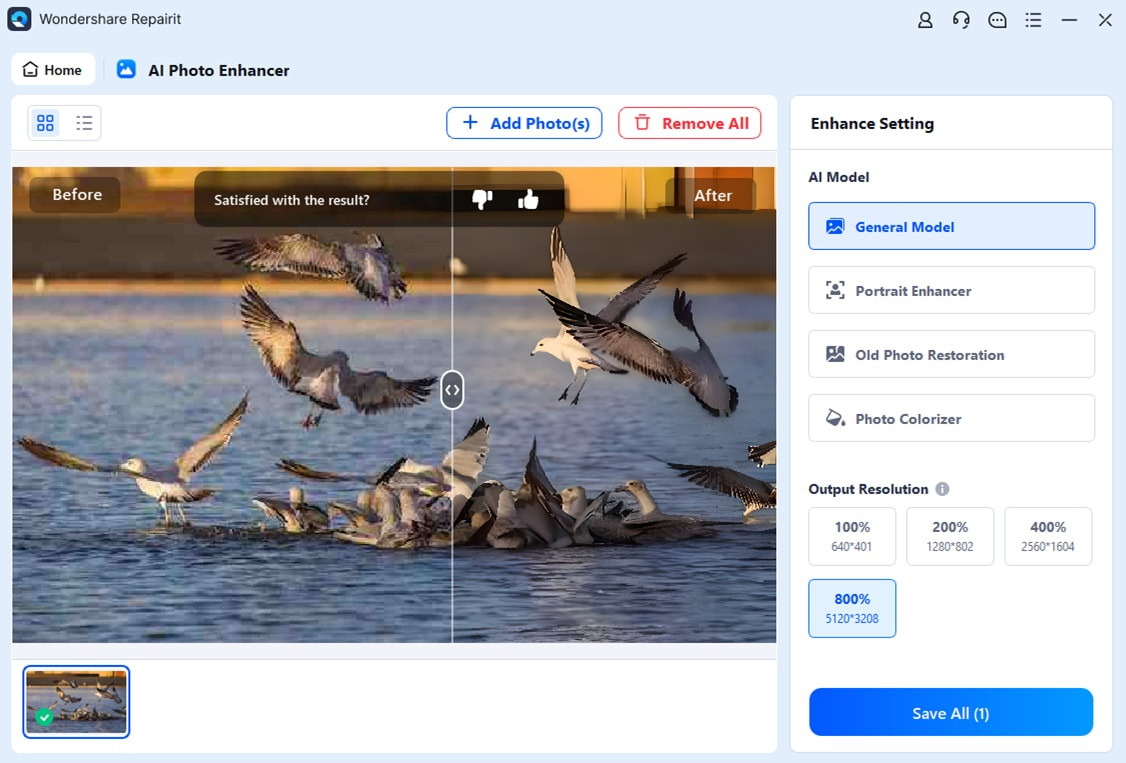Choose 200% output resolution
The height and width of the screenshot is (763, 1126).
pos(950,536)
